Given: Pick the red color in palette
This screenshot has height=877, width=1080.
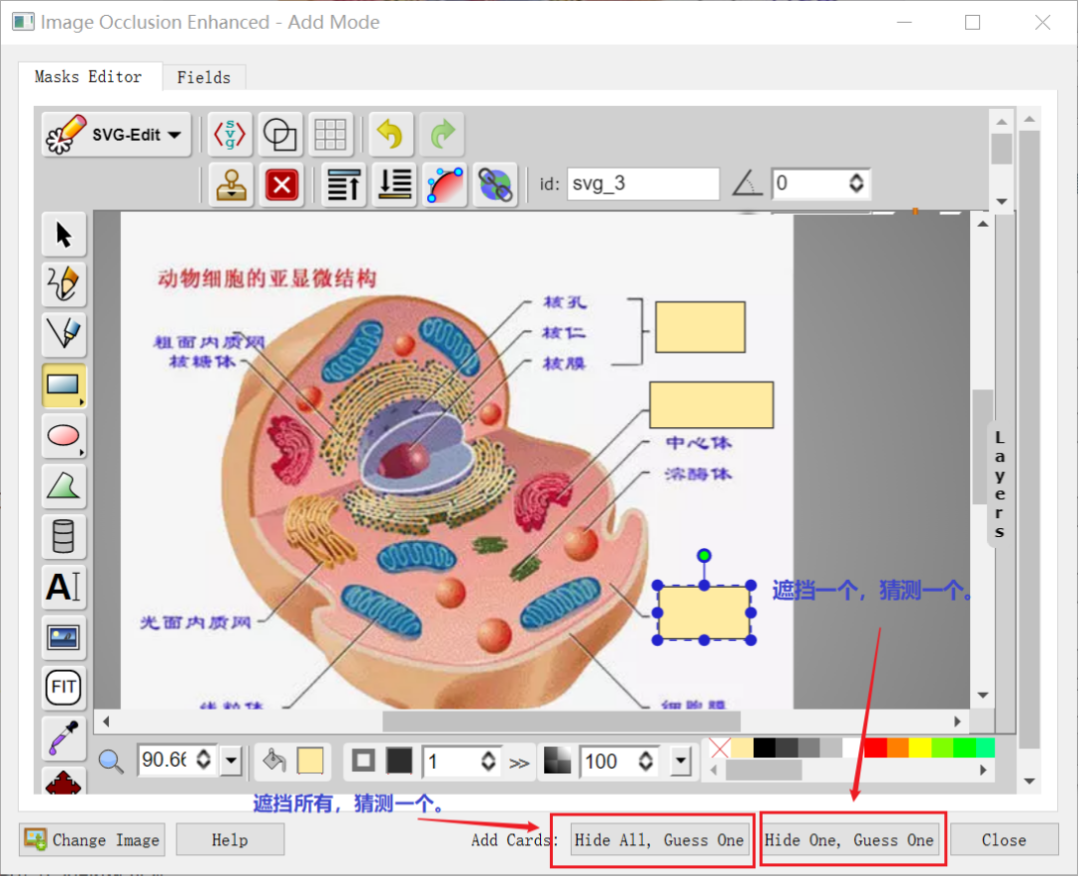Looking at the screenshot, I should tap(875, 747).
